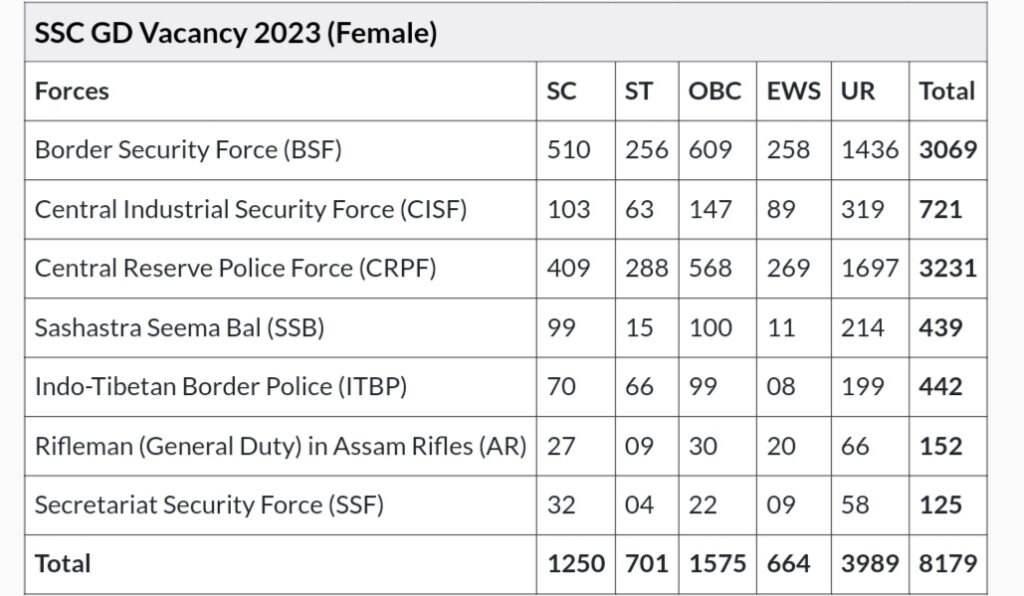The height and width of the screenshot is (596, 1024).
Task: Select the total SC value 1250
Action: point(576,564)
